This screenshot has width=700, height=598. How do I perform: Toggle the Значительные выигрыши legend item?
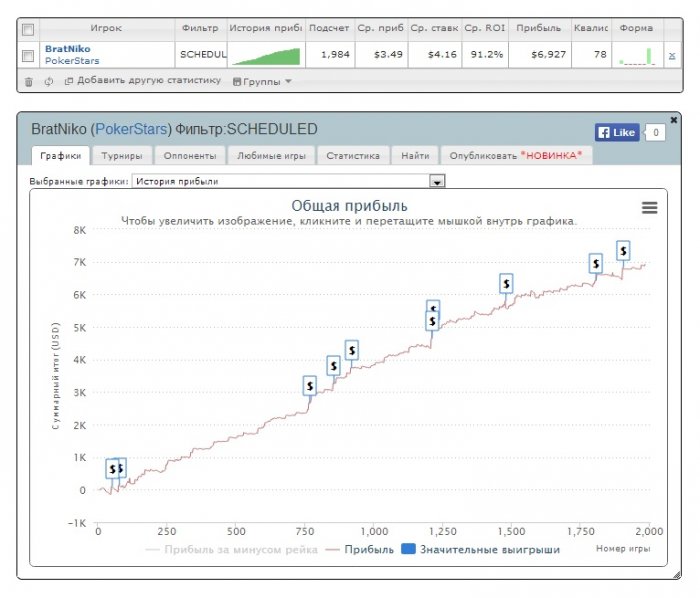(x=480, y=549)
